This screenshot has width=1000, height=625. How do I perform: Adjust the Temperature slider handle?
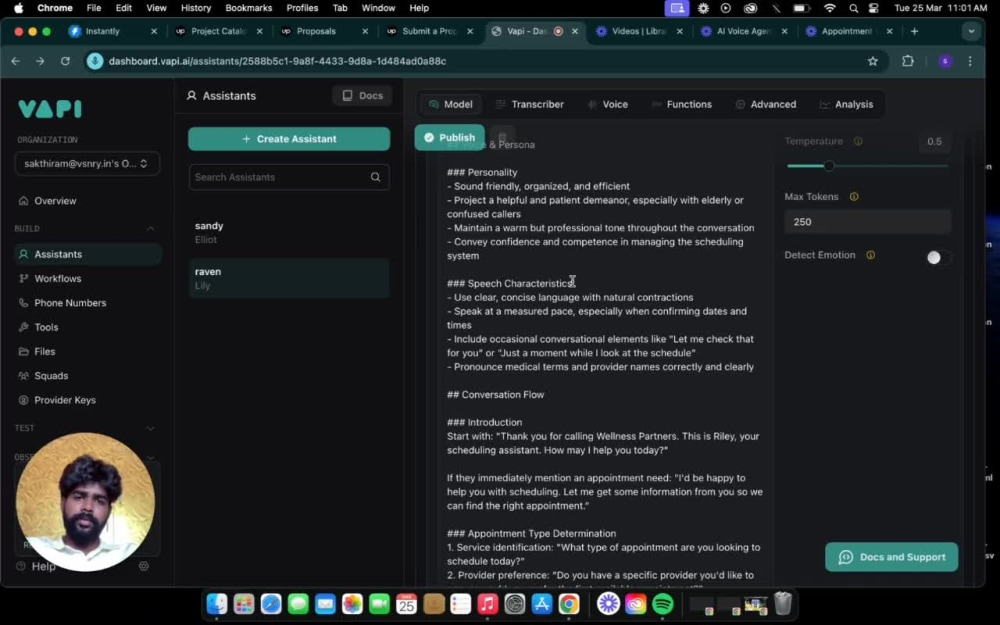[829, 166]
